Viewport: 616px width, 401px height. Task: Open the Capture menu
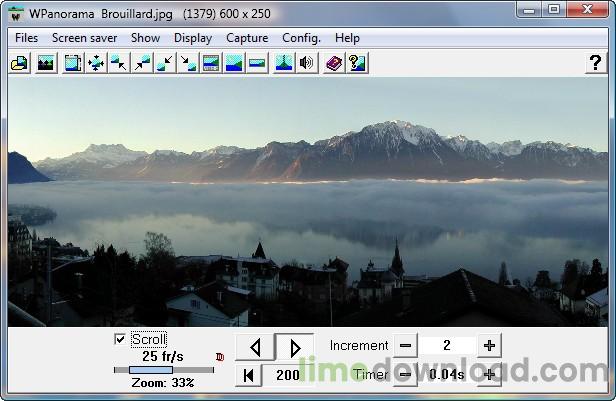click(x=247, y=38)
